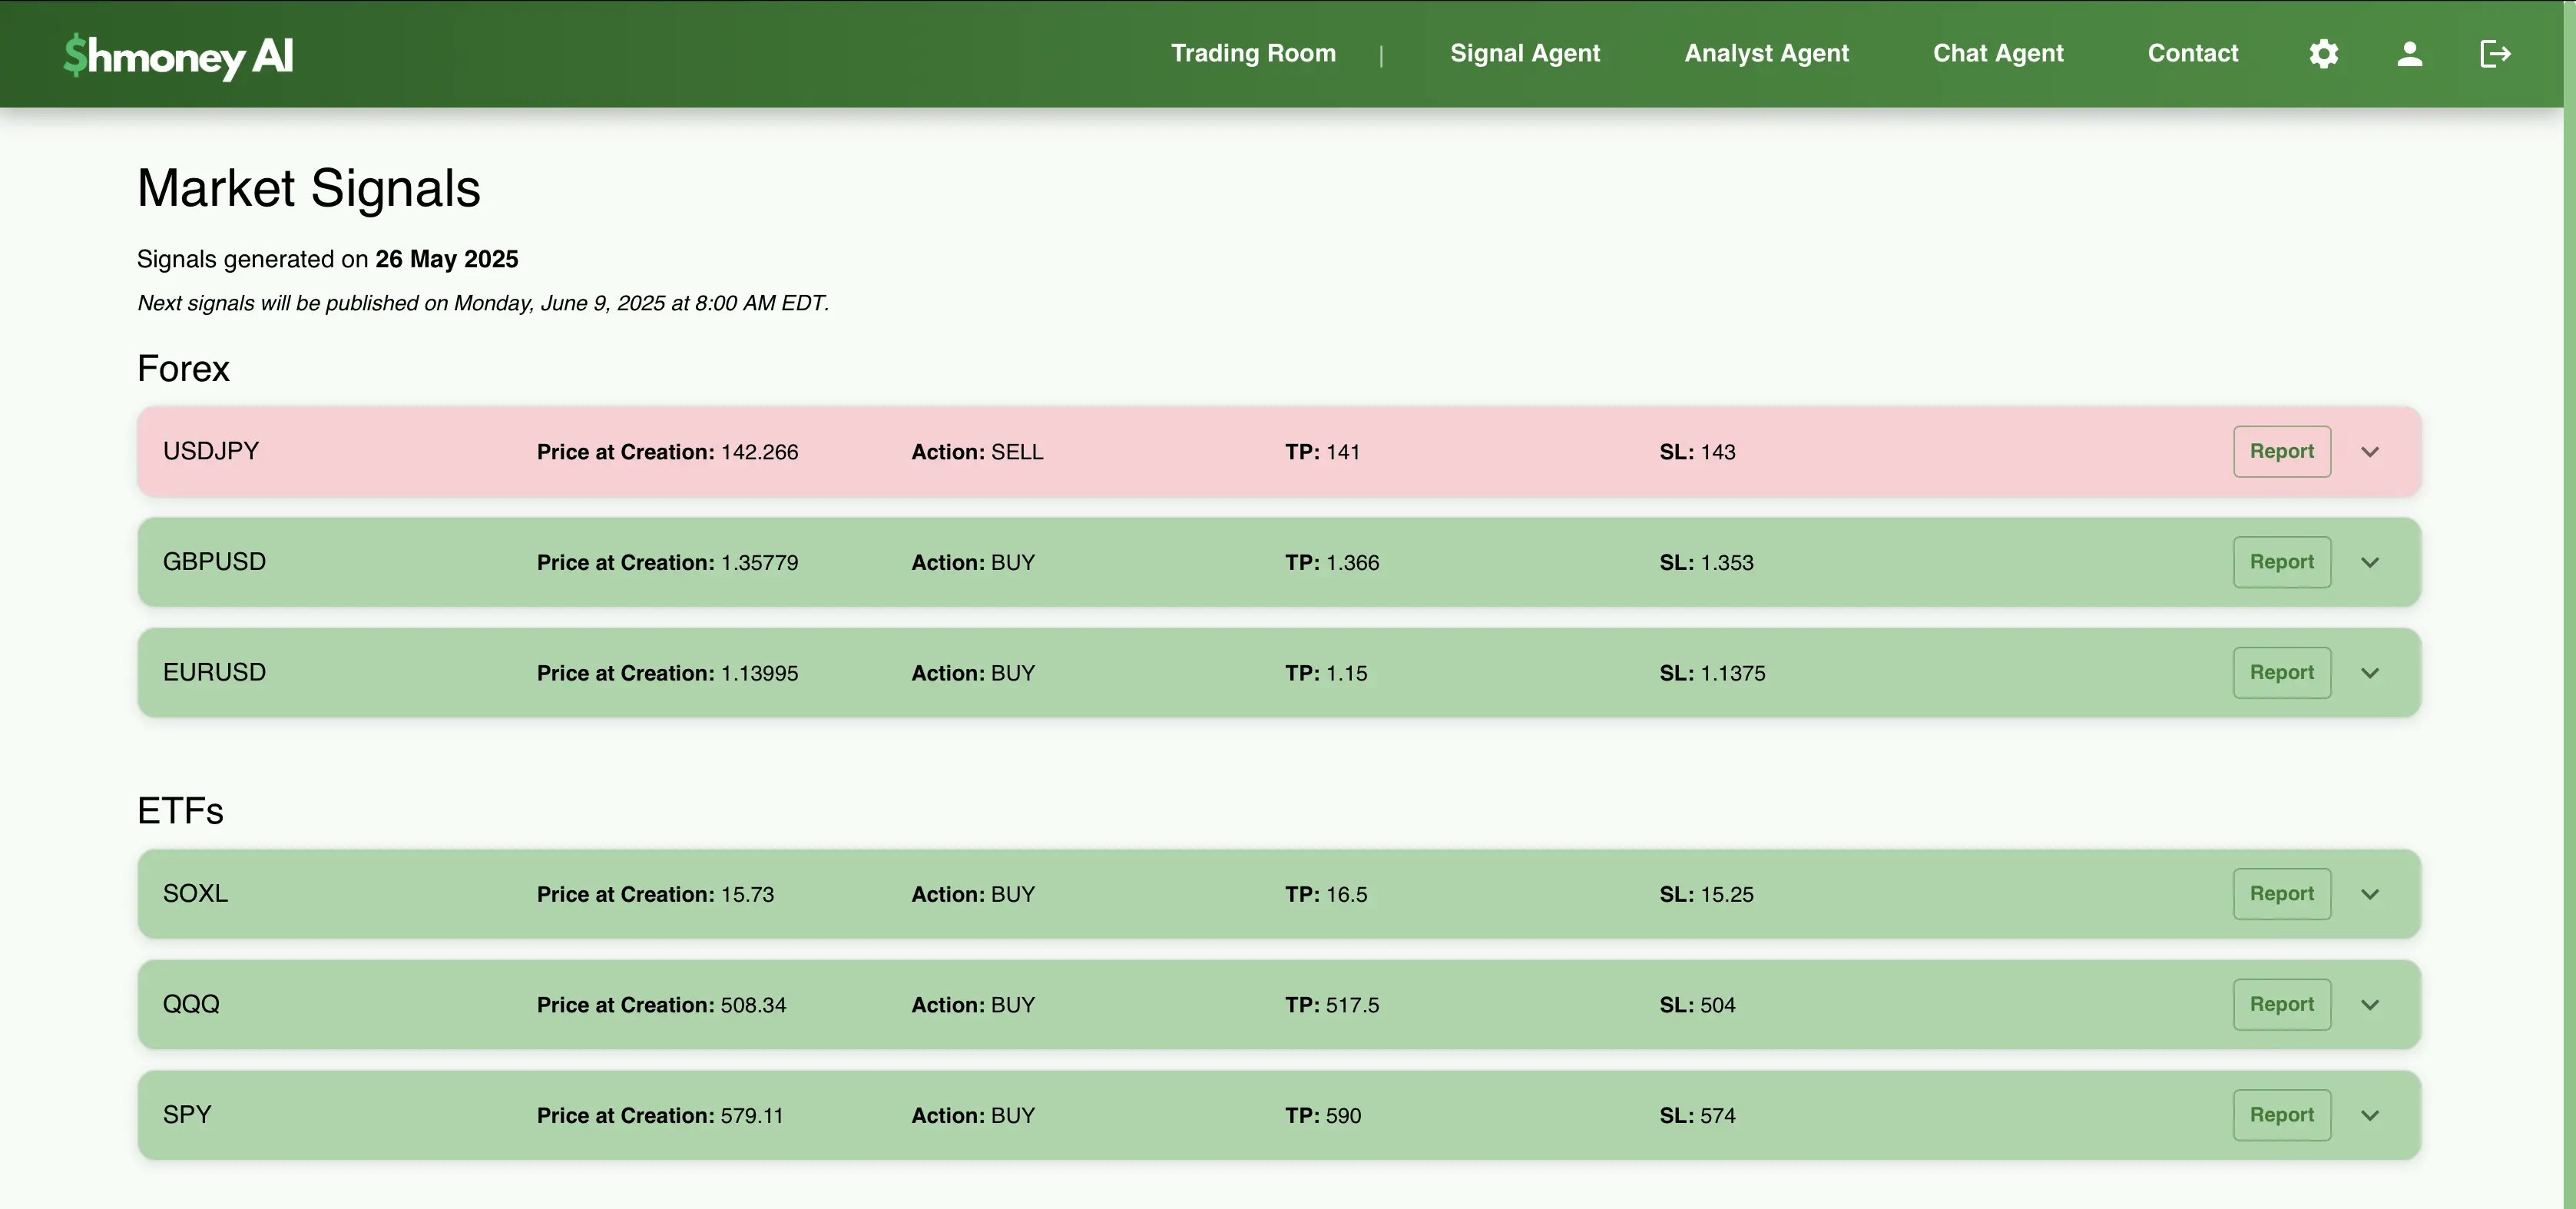Viewport: 2576px width, 1209px height.
Task: Navigate to Chat Agent
Action: [1997, 53]
